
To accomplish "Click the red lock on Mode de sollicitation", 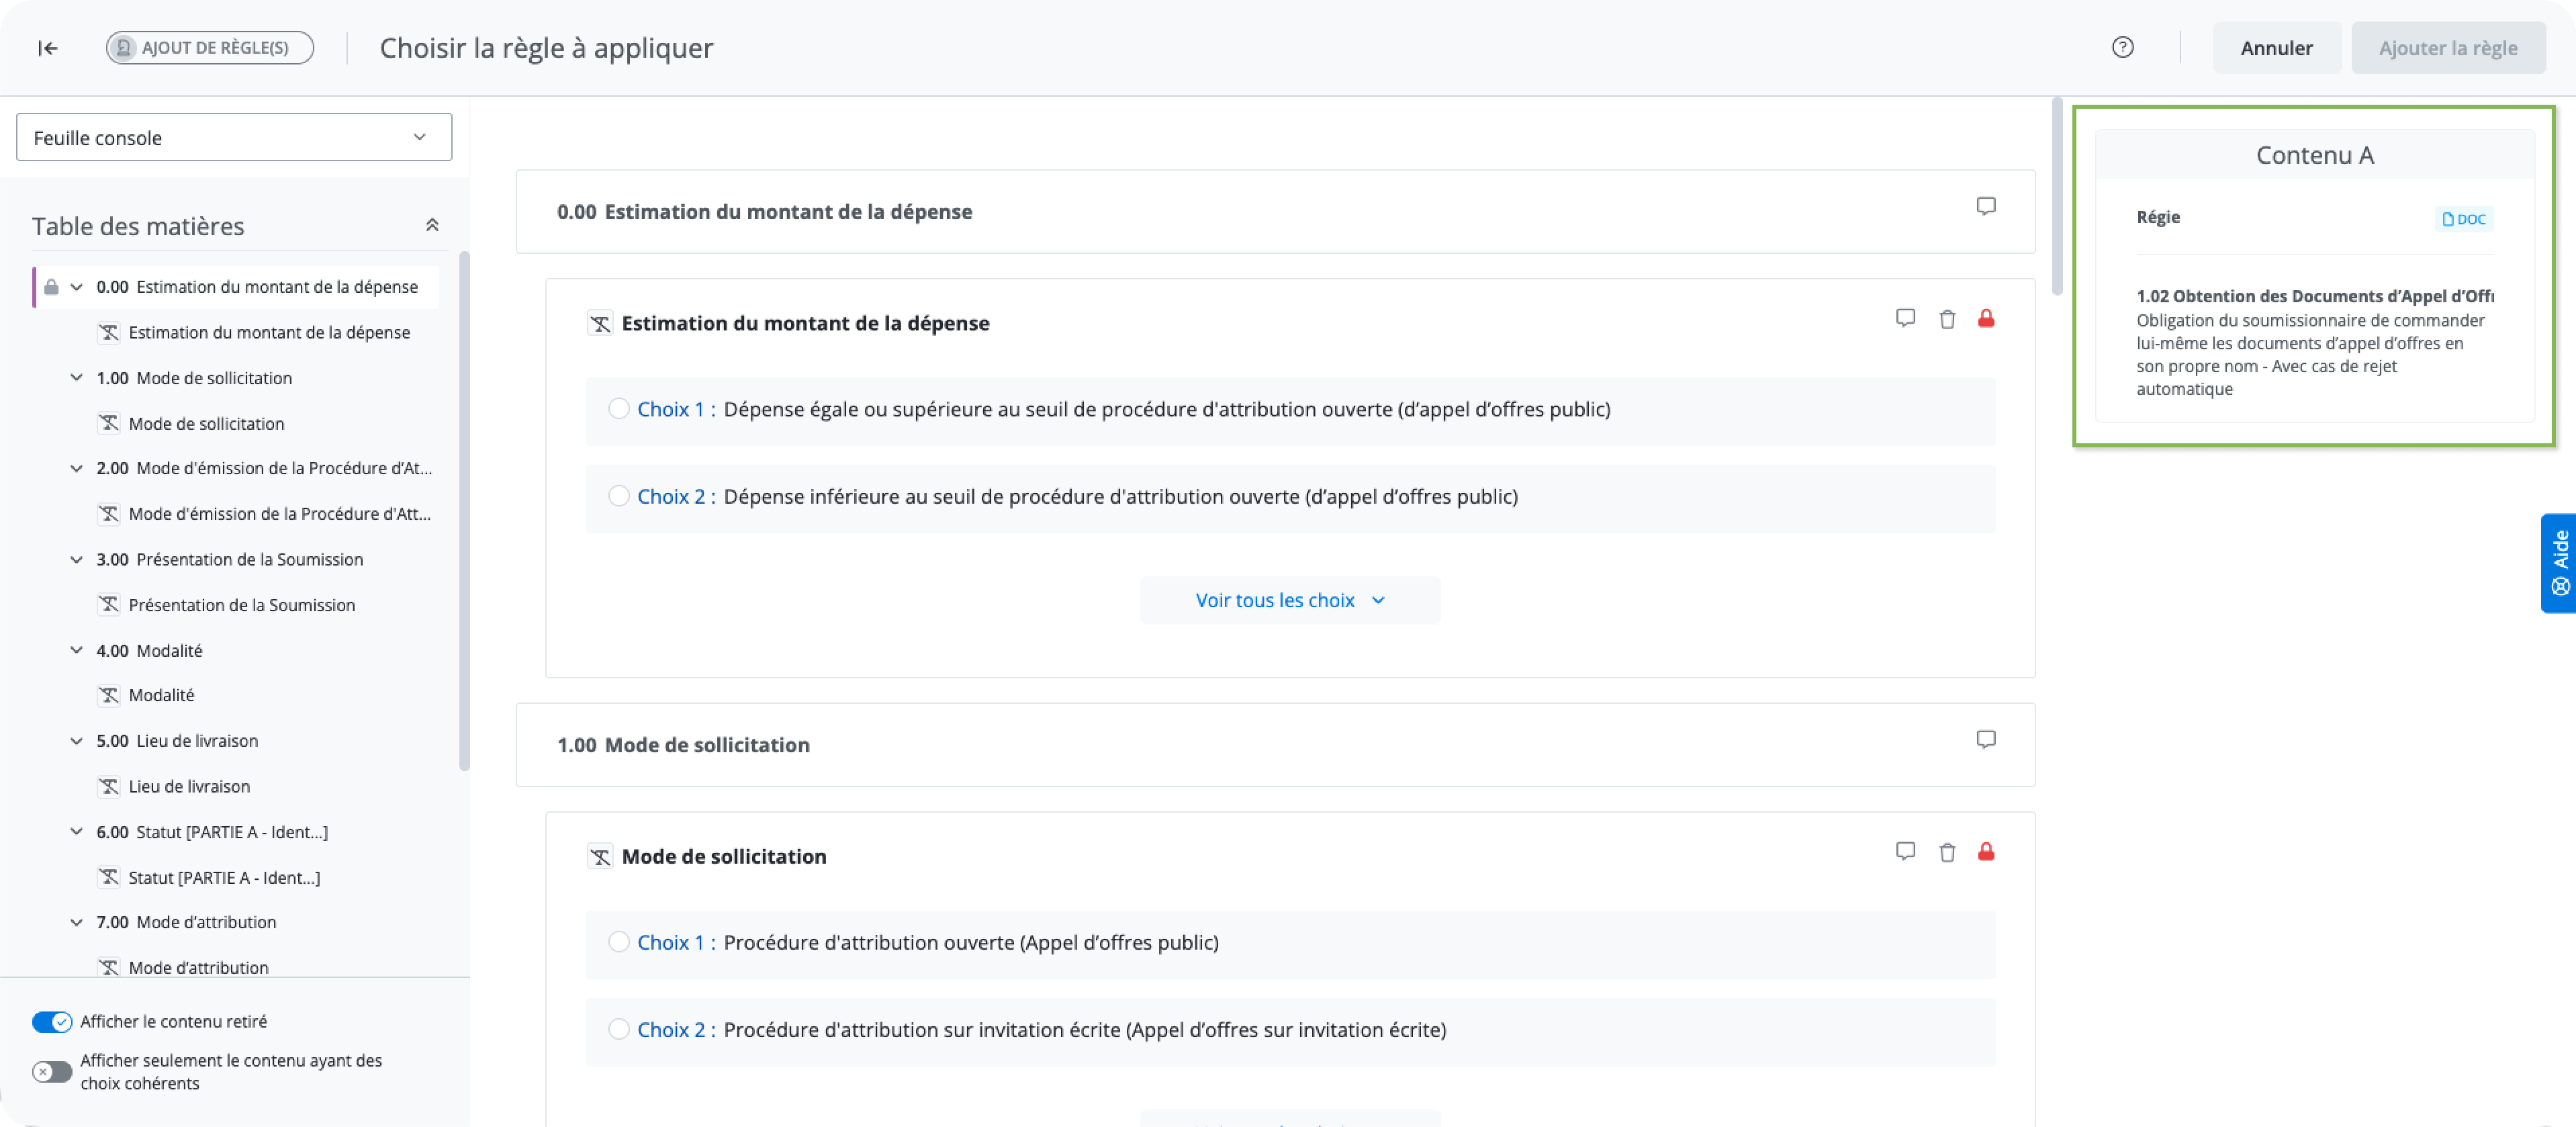I will coord(1986,852).
